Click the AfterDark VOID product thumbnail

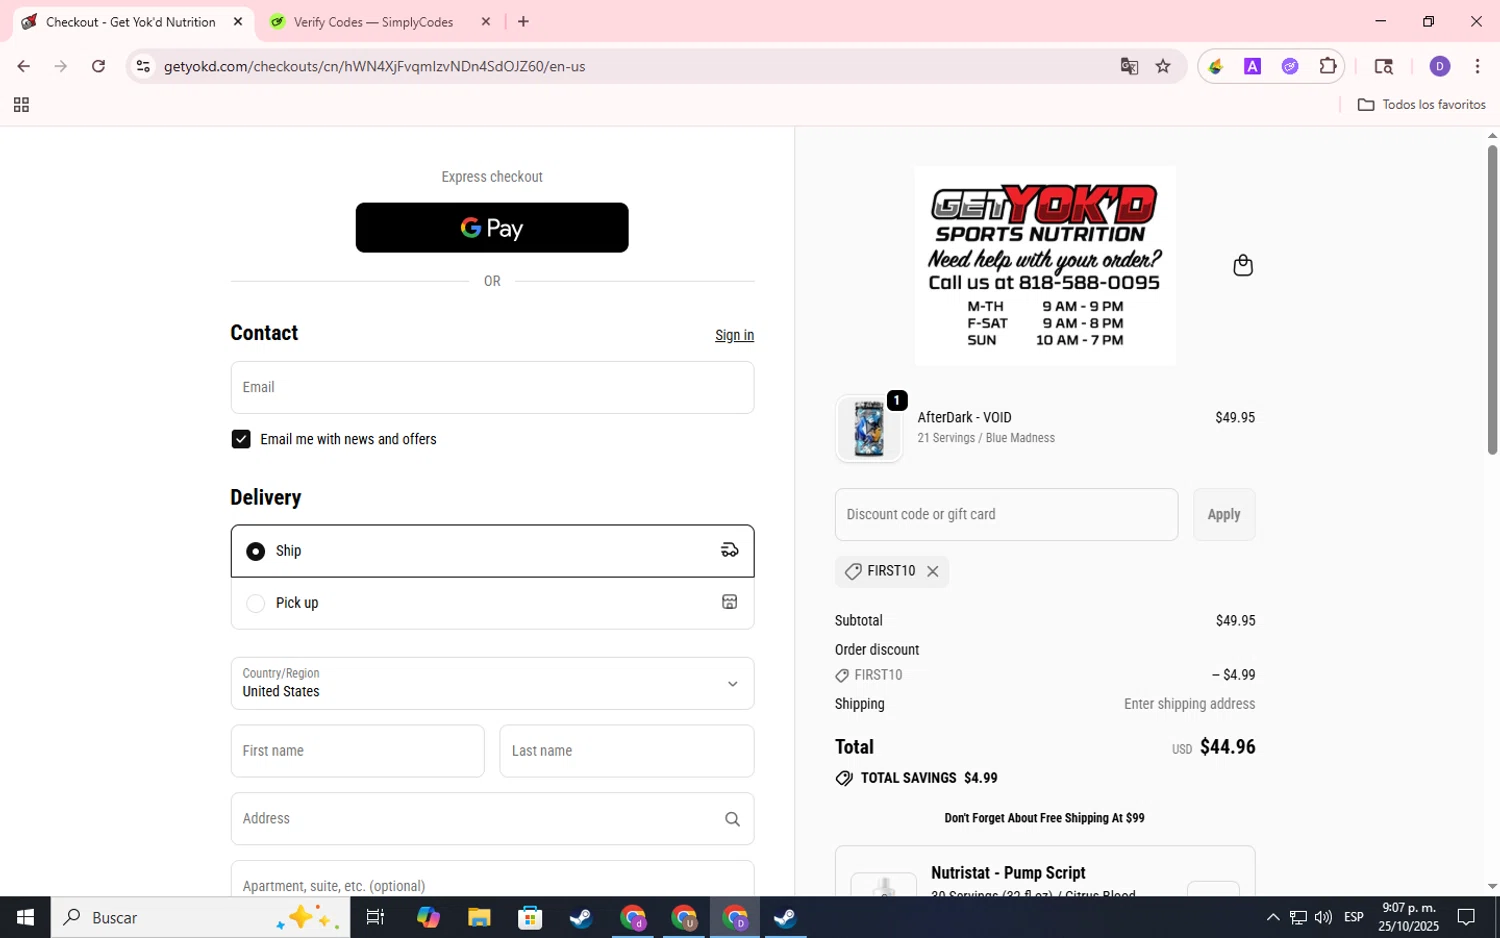click(x=869, y=428)
